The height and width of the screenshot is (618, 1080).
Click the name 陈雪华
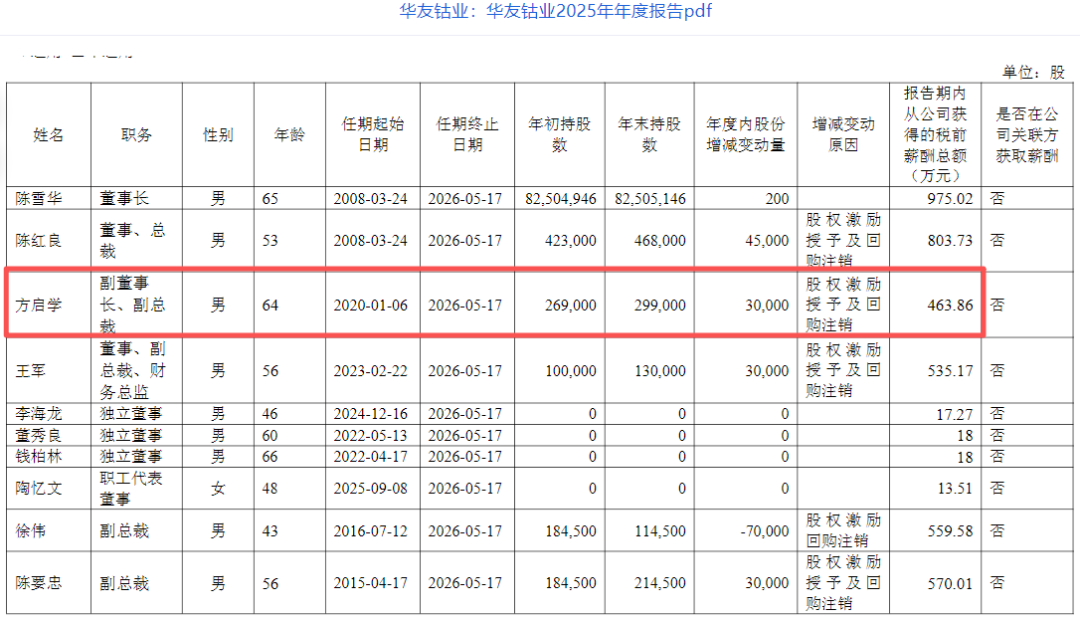[39, 199]
